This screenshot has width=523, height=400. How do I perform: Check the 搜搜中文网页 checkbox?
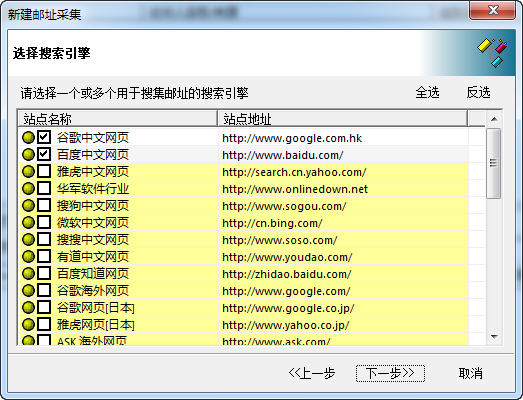coord(44,239)
